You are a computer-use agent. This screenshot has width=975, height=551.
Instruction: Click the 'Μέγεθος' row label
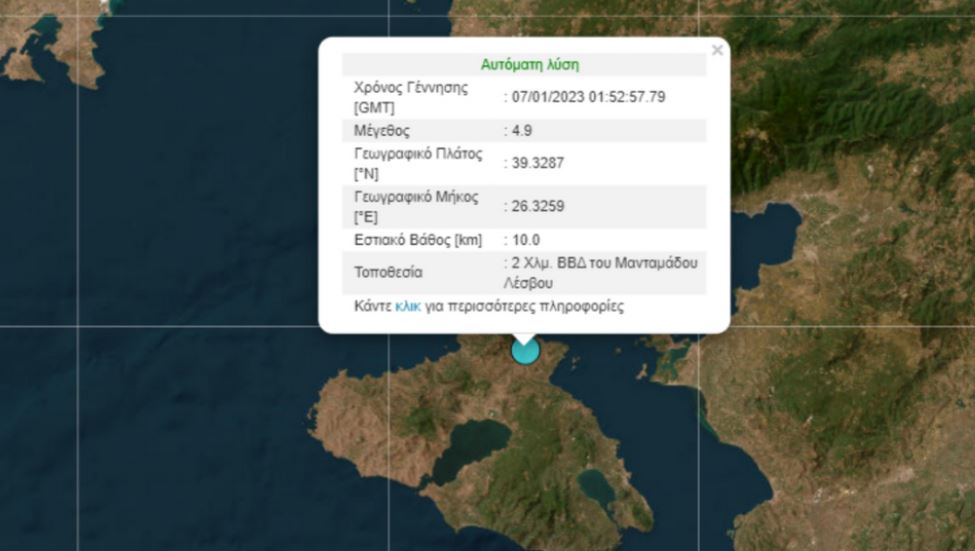(382, 130)
